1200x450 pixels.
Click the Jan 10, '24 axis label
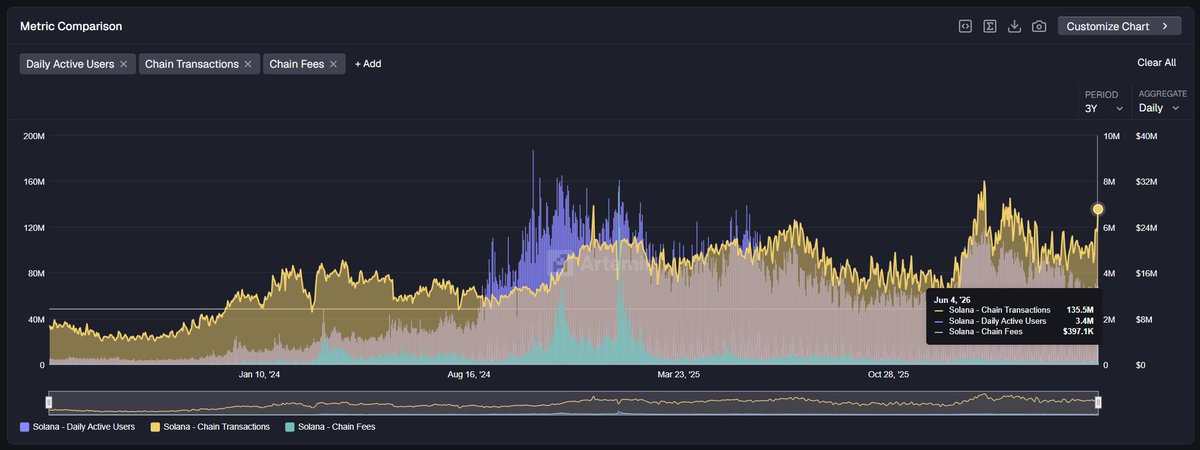(259, 375)
